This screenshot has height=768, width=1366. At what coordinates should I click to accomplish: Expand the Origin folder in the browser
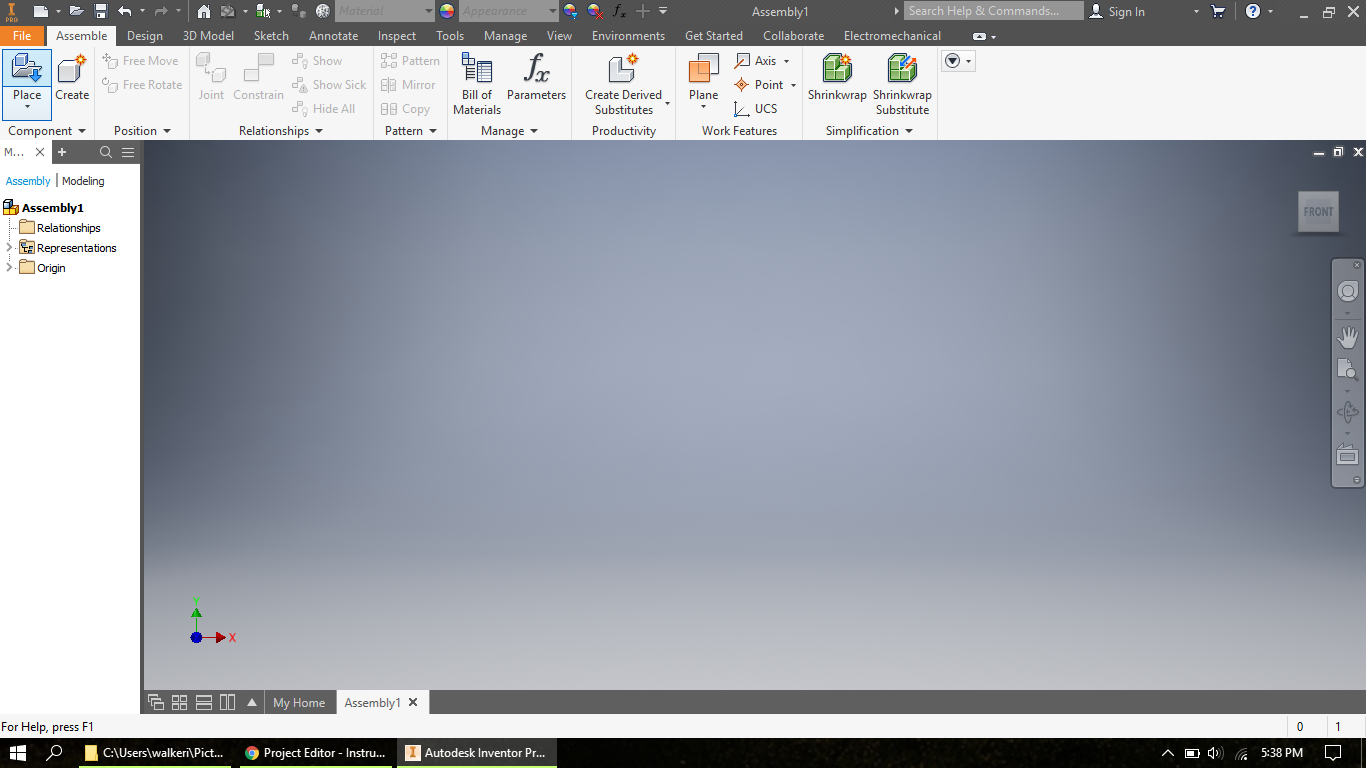pyautogui.click(x=9, y=267)
